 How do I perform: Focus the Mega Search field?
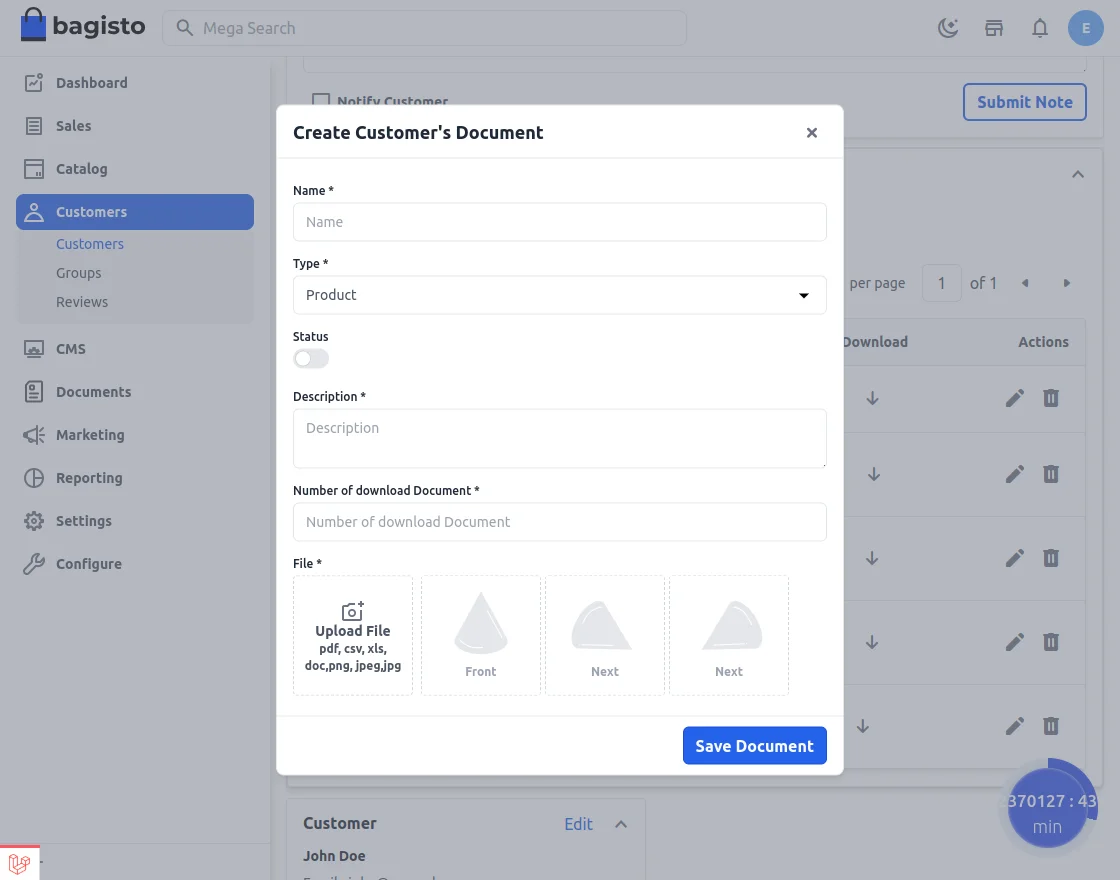[x=424, y=28]
